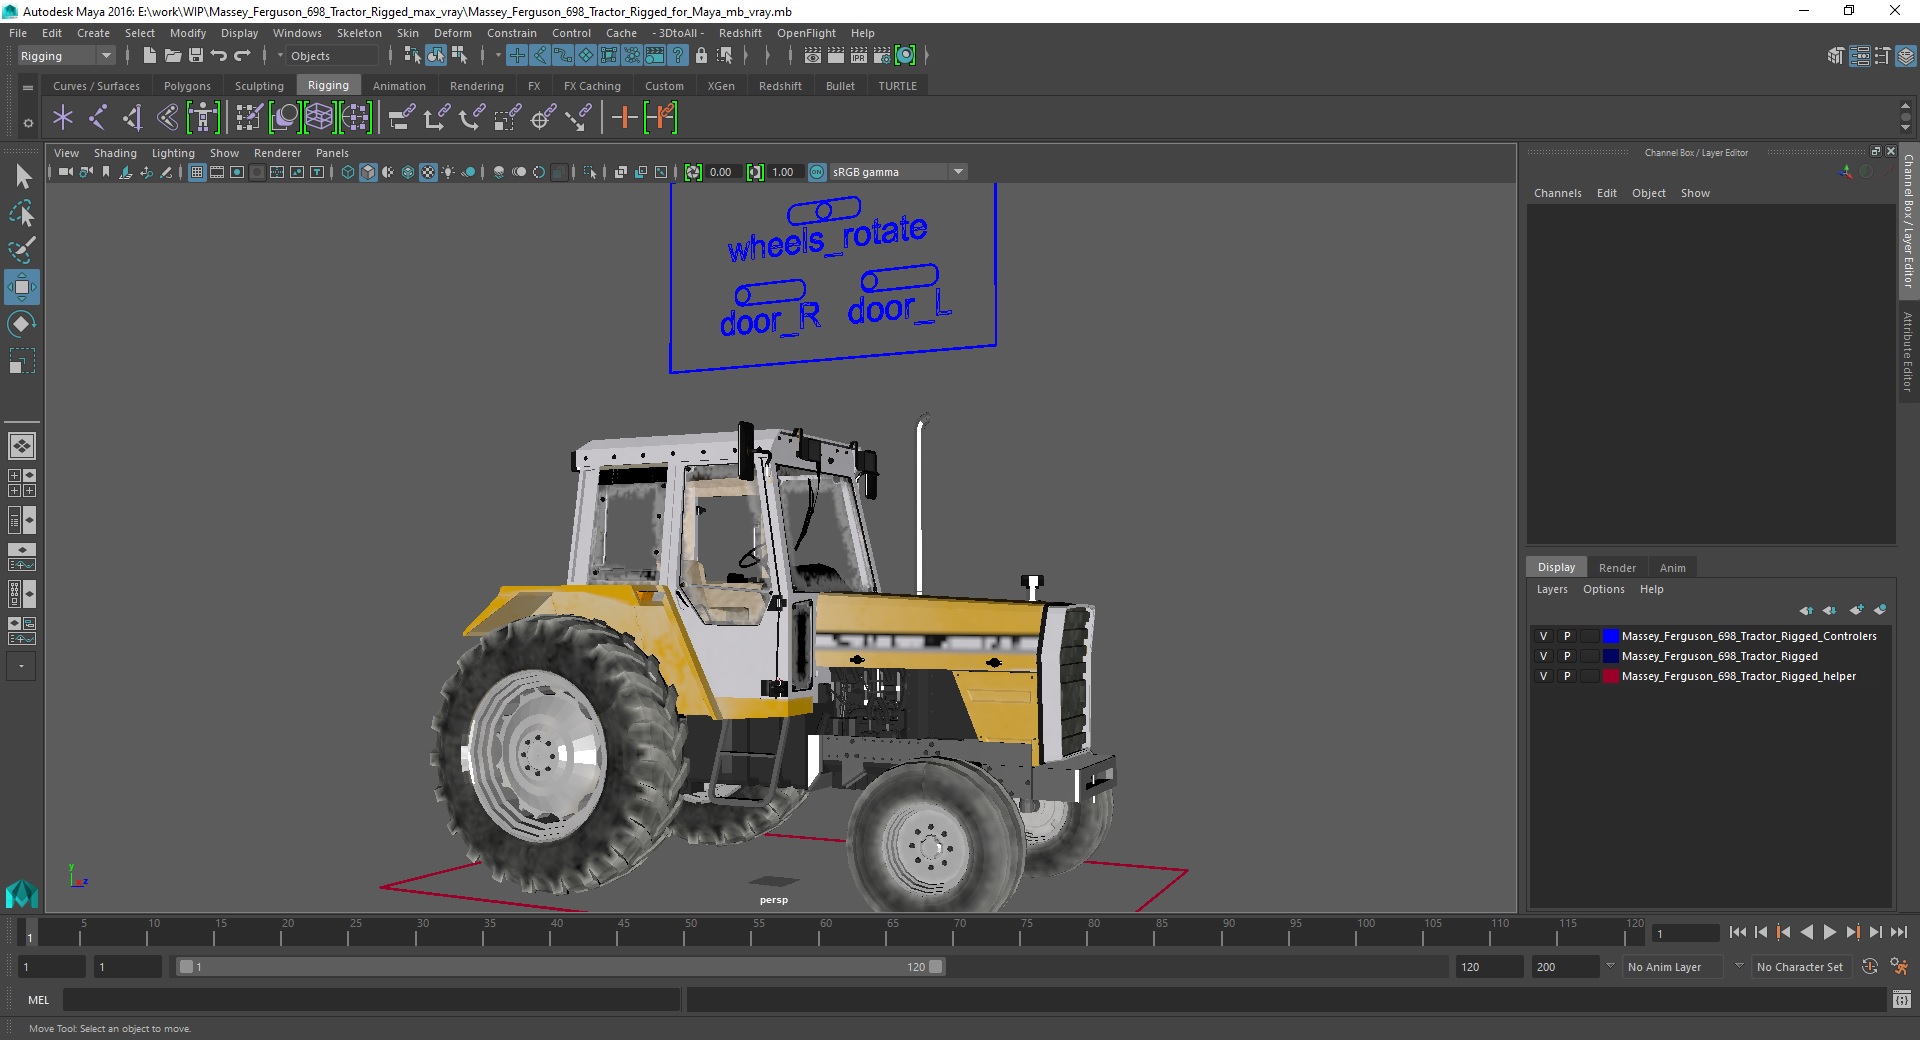Switch to the Animation shelf tab
Image resolution: width=1920 pixels, height=1040 pixels.
point(399,86)
